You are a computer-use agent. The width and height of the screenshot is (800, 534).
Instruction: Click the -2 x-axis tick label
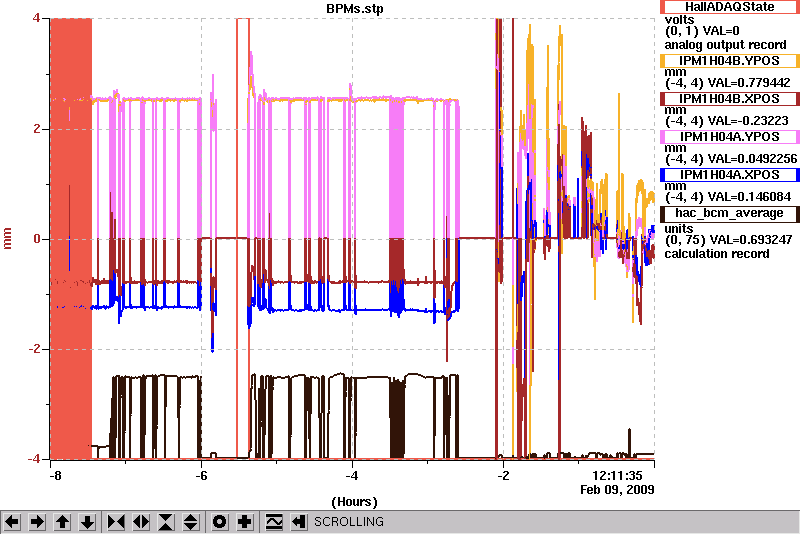coord(503,476)
